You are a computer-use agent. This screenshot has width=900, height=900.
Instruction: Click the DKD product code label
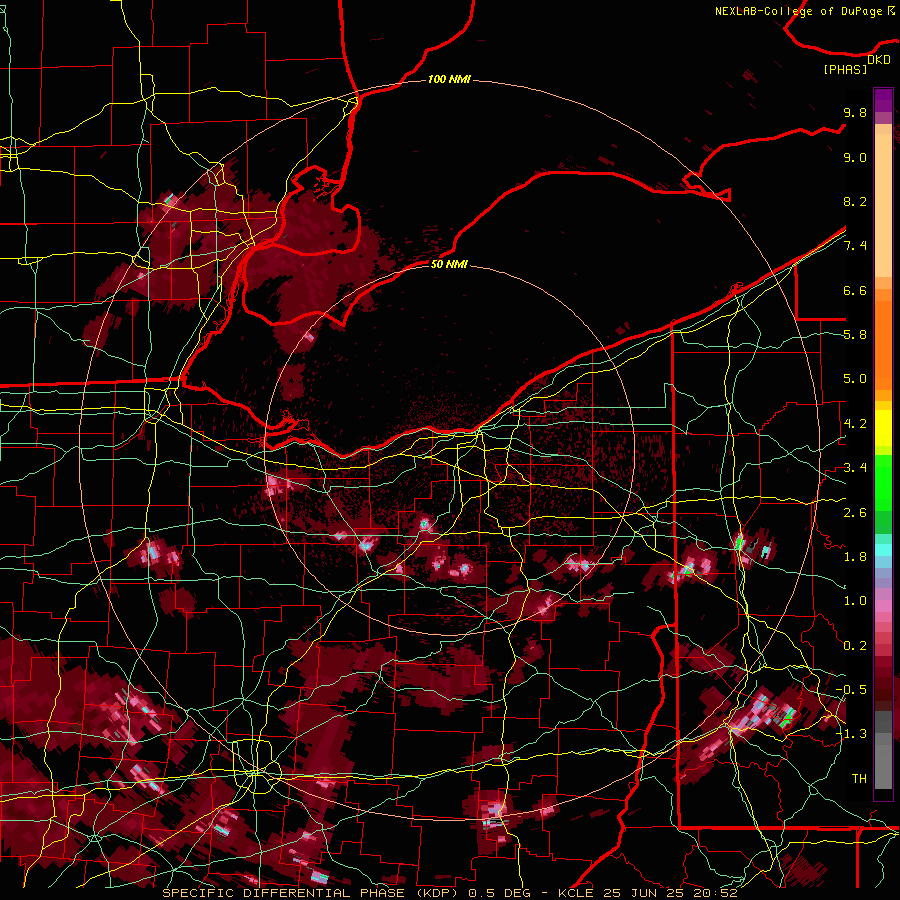(x=879, y=59)
